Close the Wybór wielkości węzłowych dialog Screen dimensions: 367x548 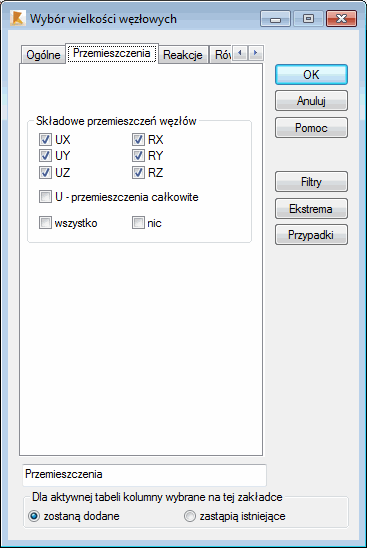[341, 19]
